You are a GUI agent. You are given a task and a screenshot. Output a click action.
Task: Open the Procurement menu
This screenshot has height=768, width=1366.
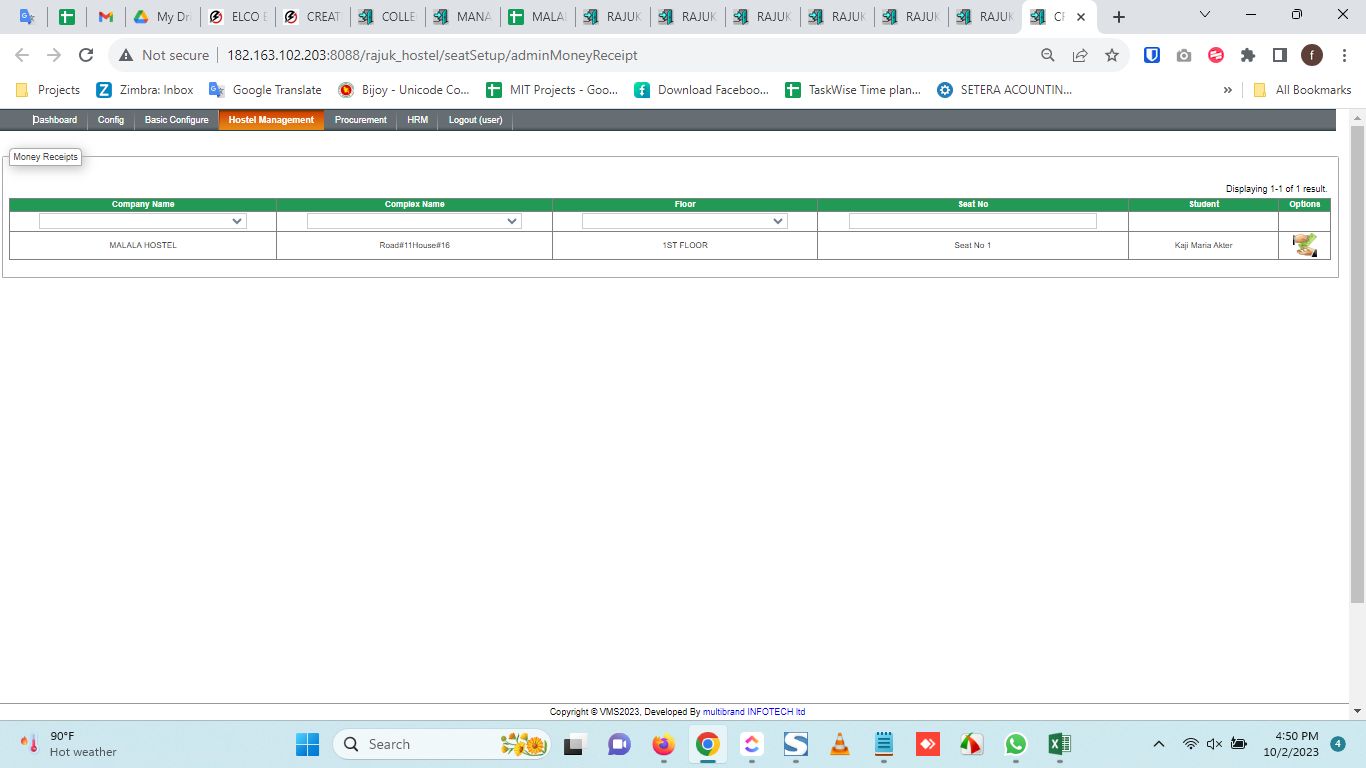[x=361, y=120]
